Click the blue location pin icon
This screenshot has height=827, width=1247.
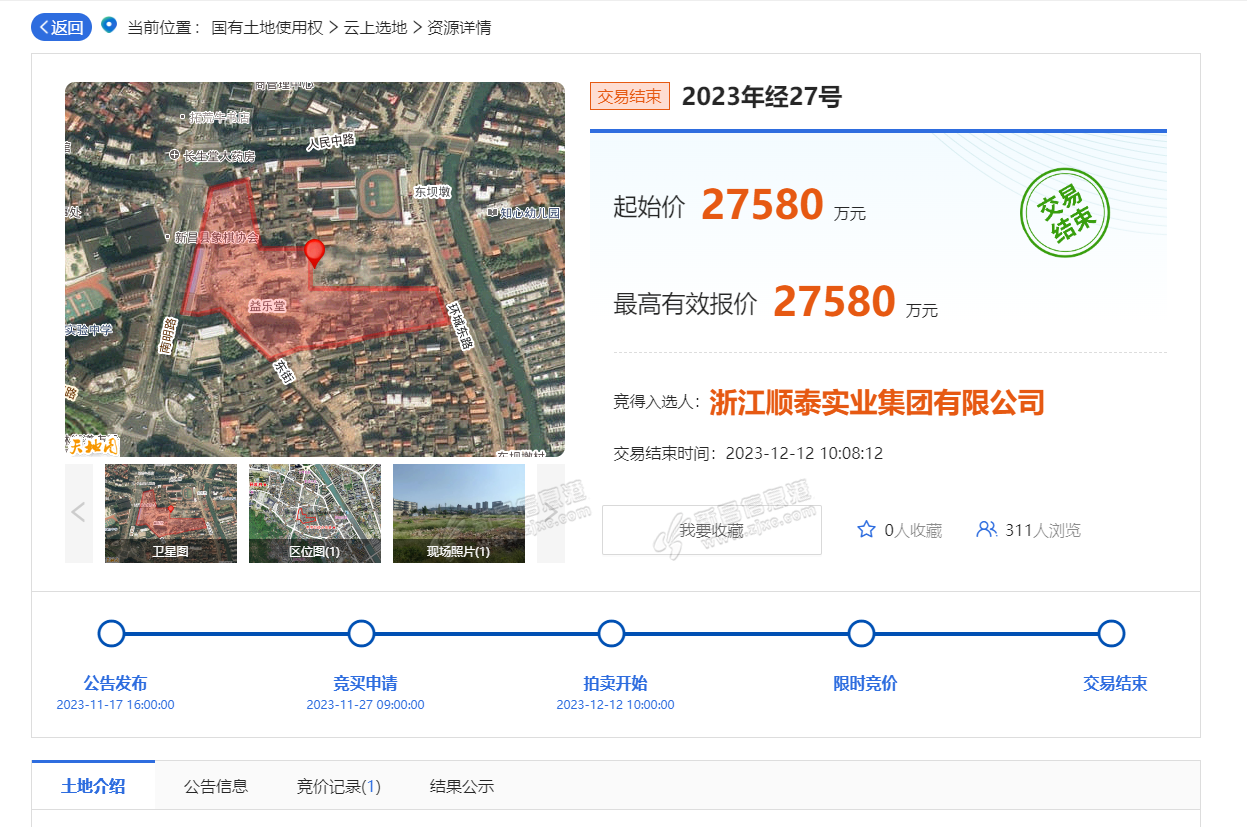pyautogui.click(x=109, y=26)
